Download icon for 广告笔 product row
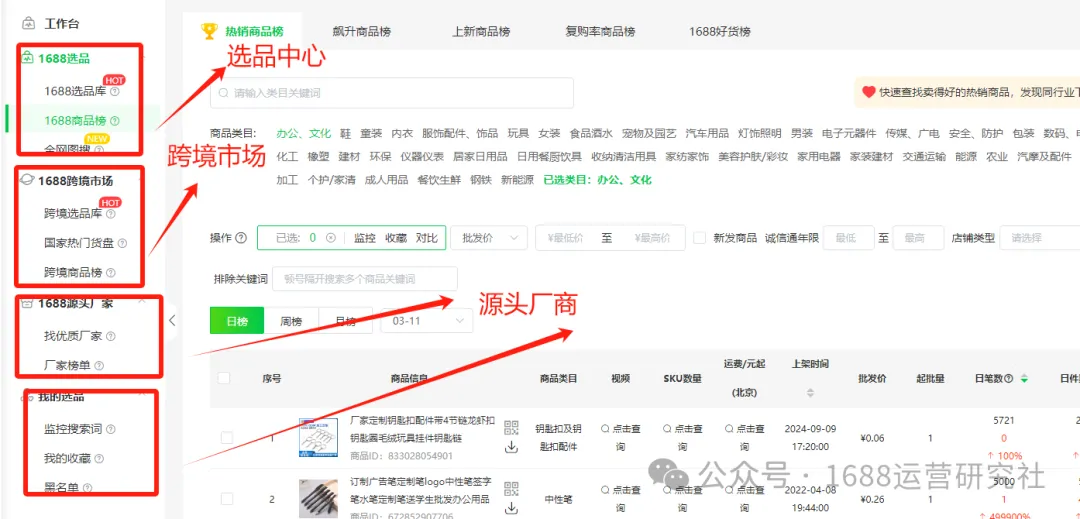Image resolution: width=1080 pixels, height=519 pixels. click(511, 509)
